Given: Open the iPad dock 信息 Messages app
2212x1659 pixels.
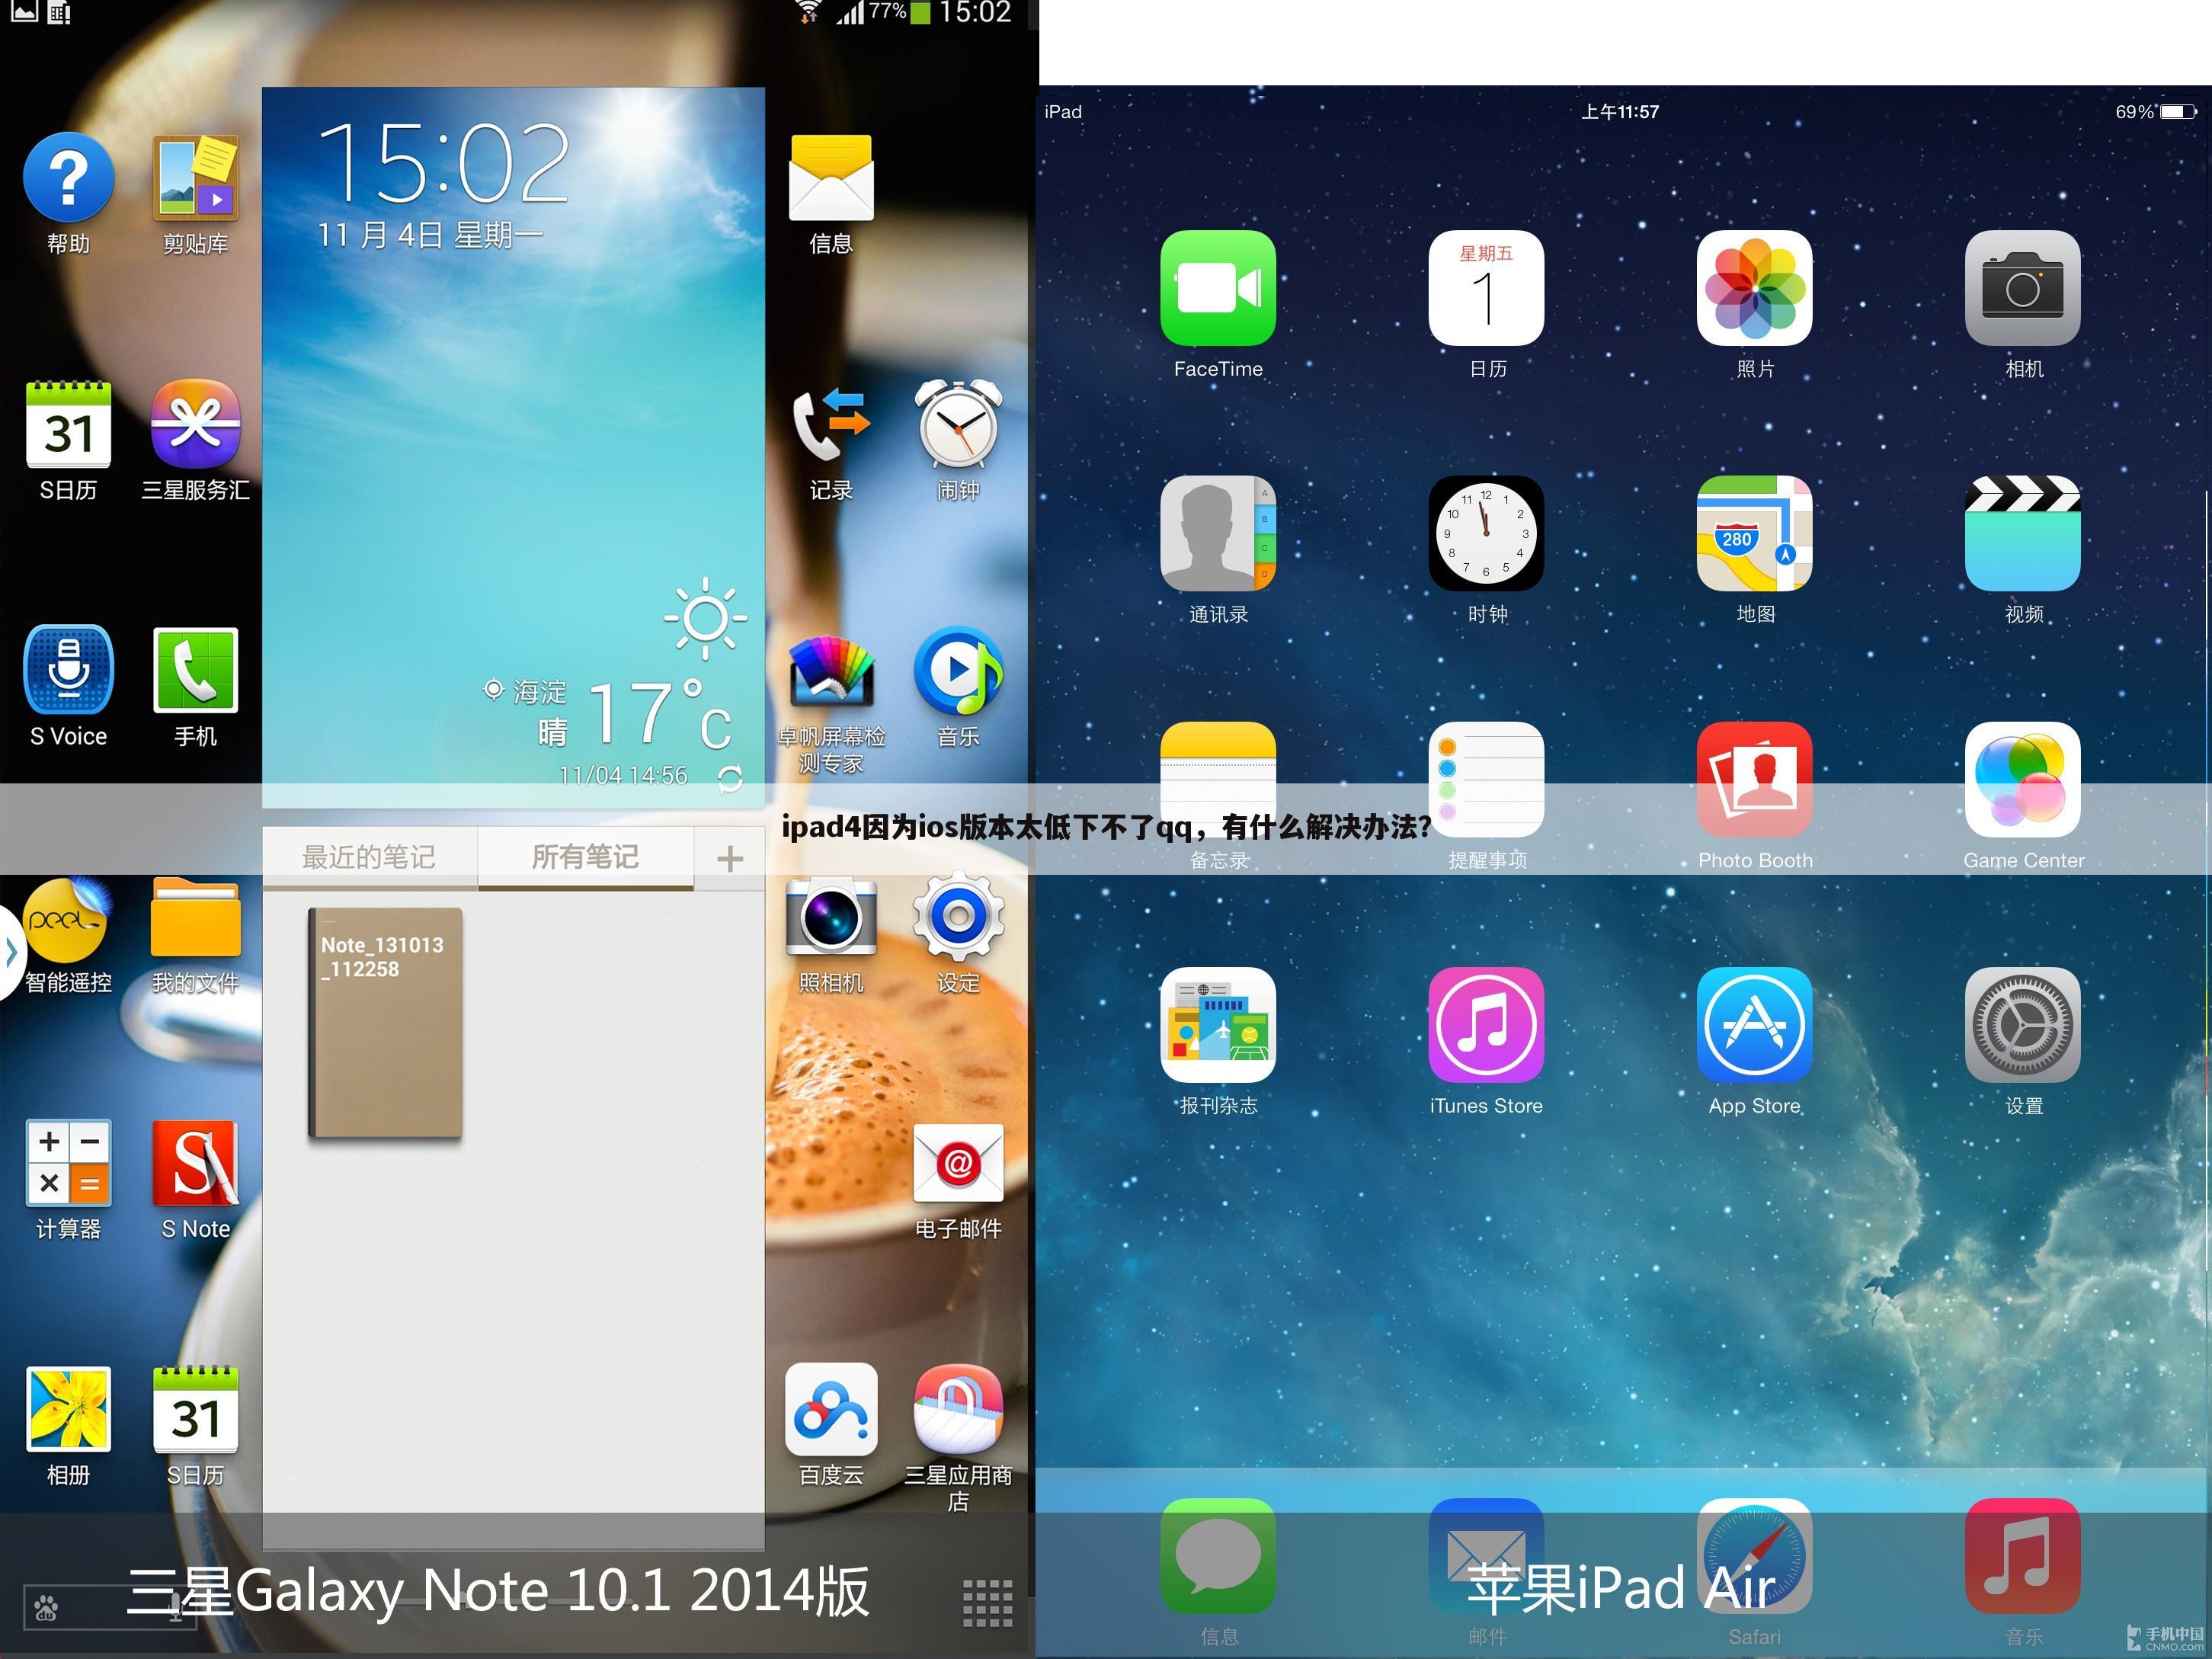Looking at the screenshot, I should [1218, 1556].
